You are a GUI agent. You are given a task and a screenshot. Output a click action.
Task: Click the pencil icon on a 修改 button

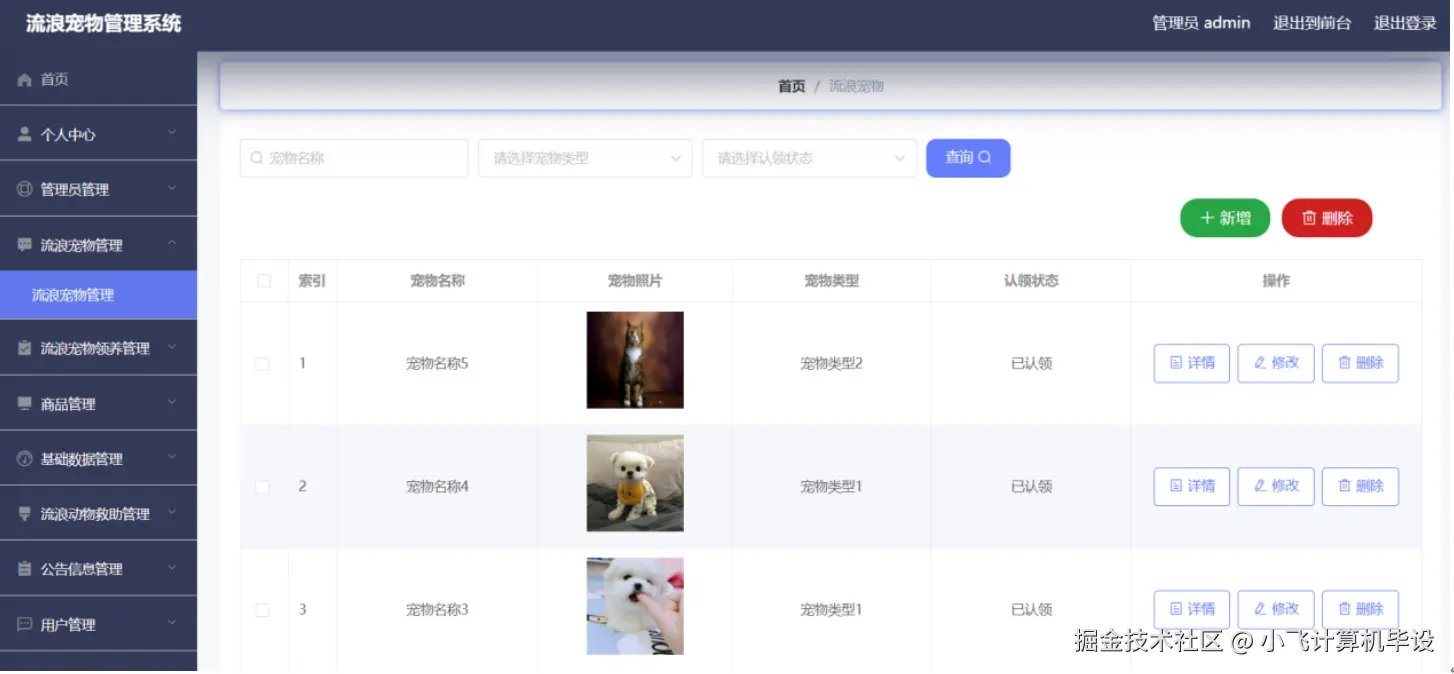pyautogui.click(x=1262, y=363)
